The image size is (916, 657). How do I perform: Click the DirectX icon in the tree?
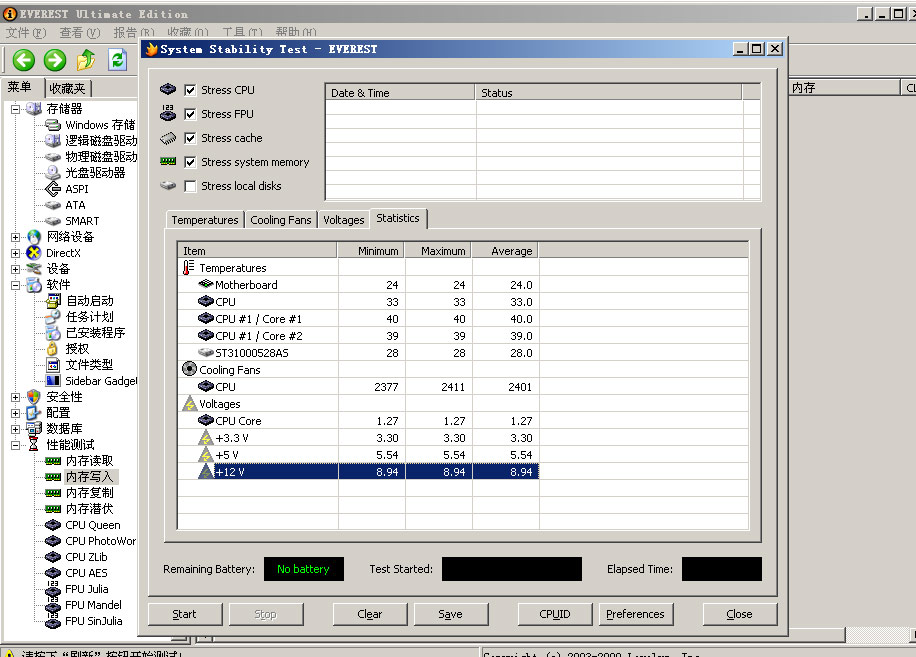pos(34,253)
